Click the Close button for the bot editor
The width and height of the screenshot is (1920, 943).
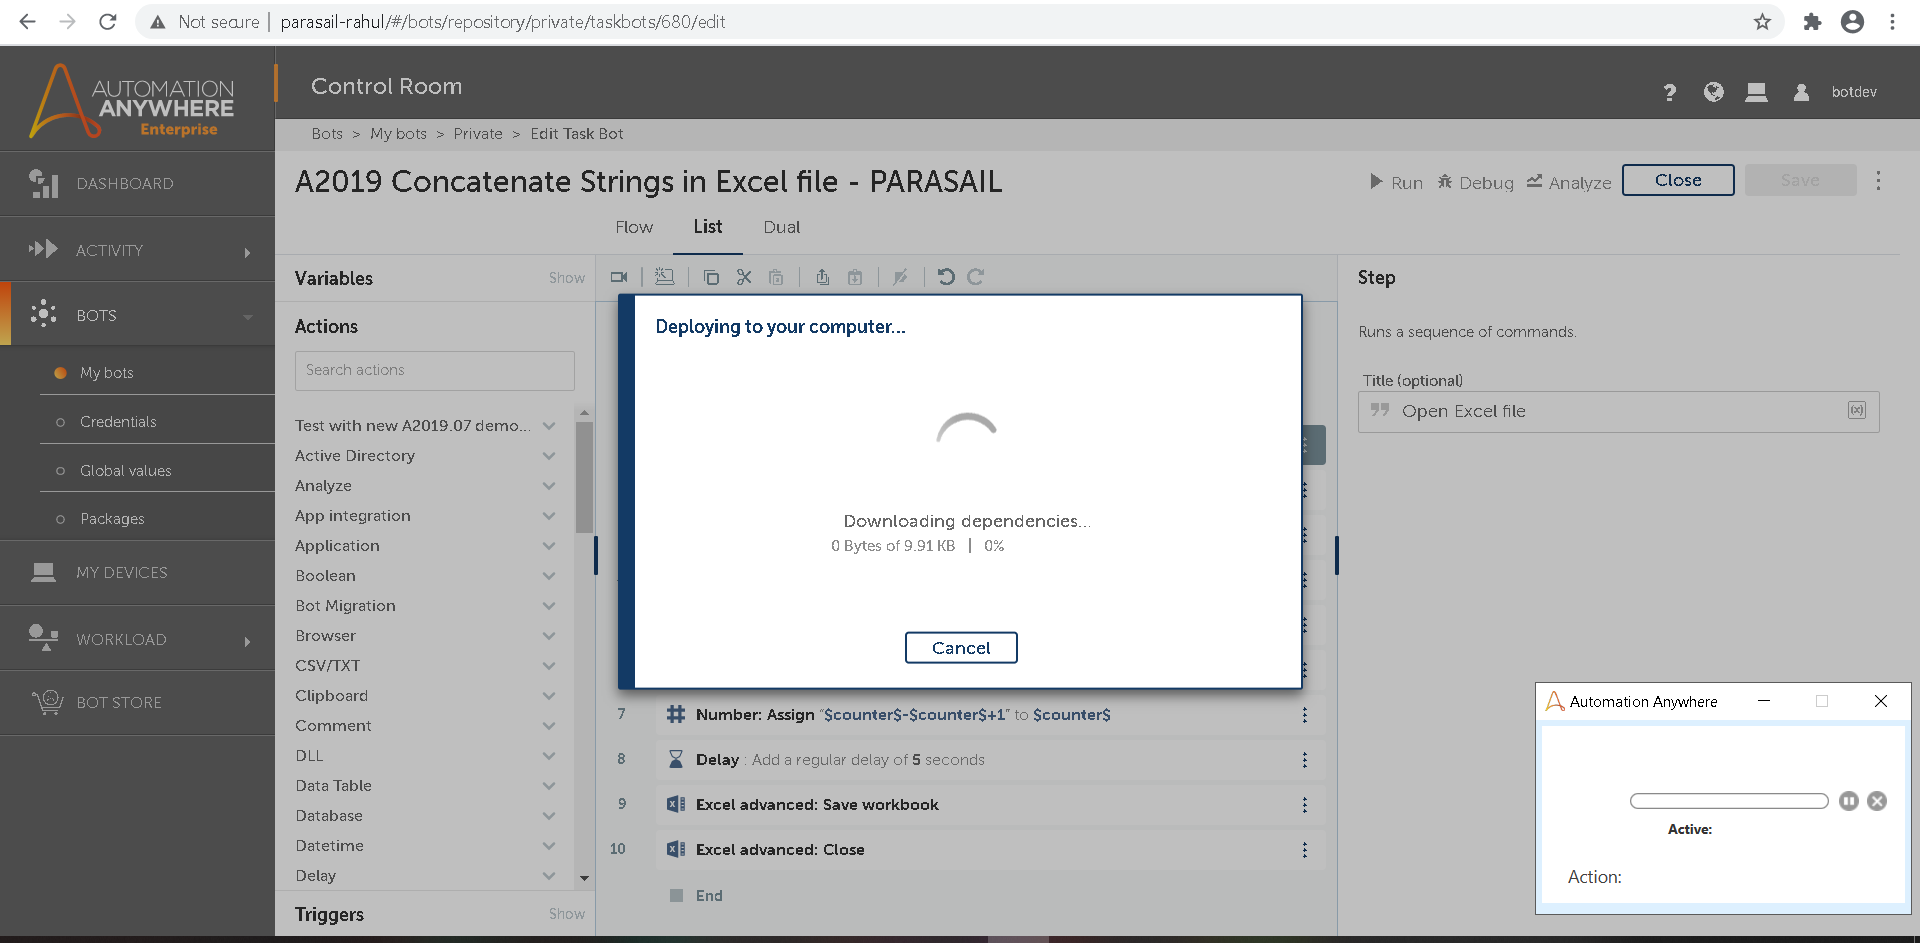[x=1677, y=180]
